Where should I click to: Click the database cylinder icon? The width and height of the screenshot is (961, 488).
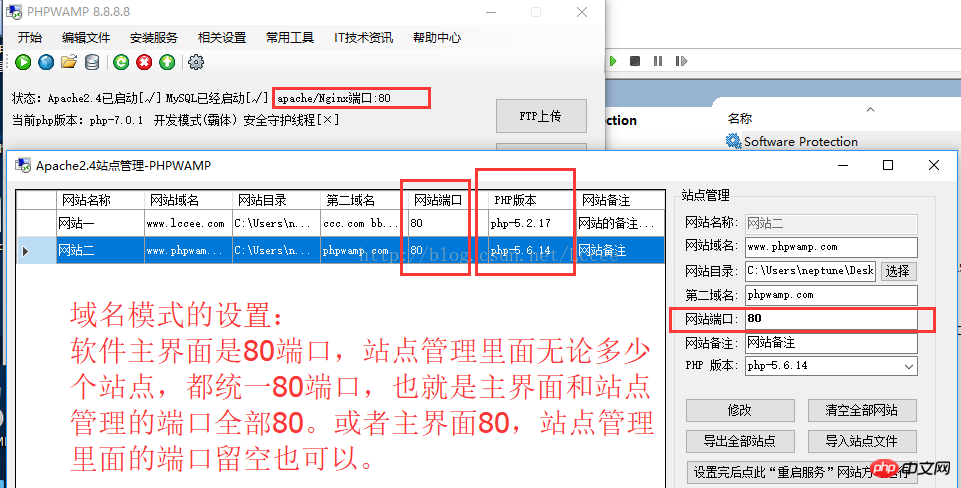[x=92, y=62]
